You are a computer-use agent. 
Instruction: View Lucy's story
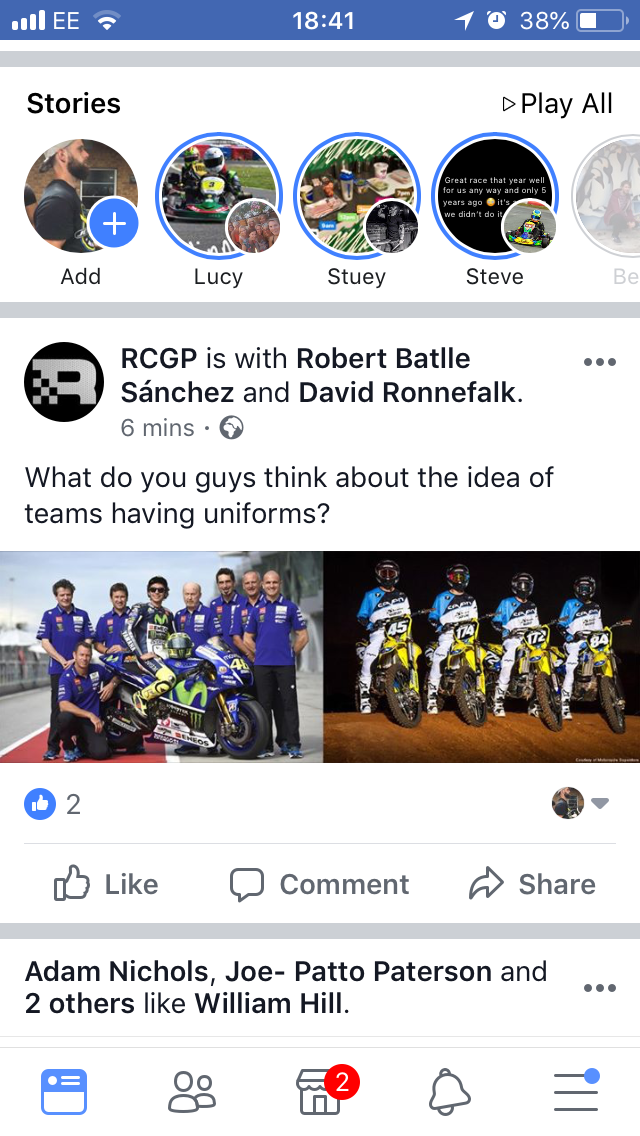[218, 196]
